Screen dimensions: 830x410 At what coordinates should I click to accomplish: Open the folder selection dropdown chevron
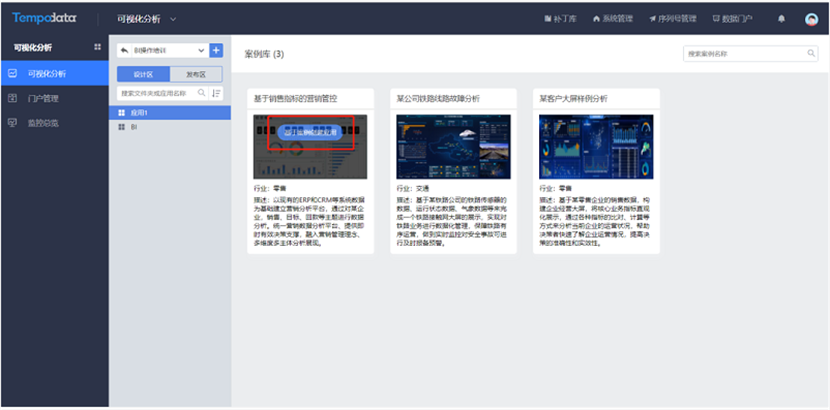(201, 50)
